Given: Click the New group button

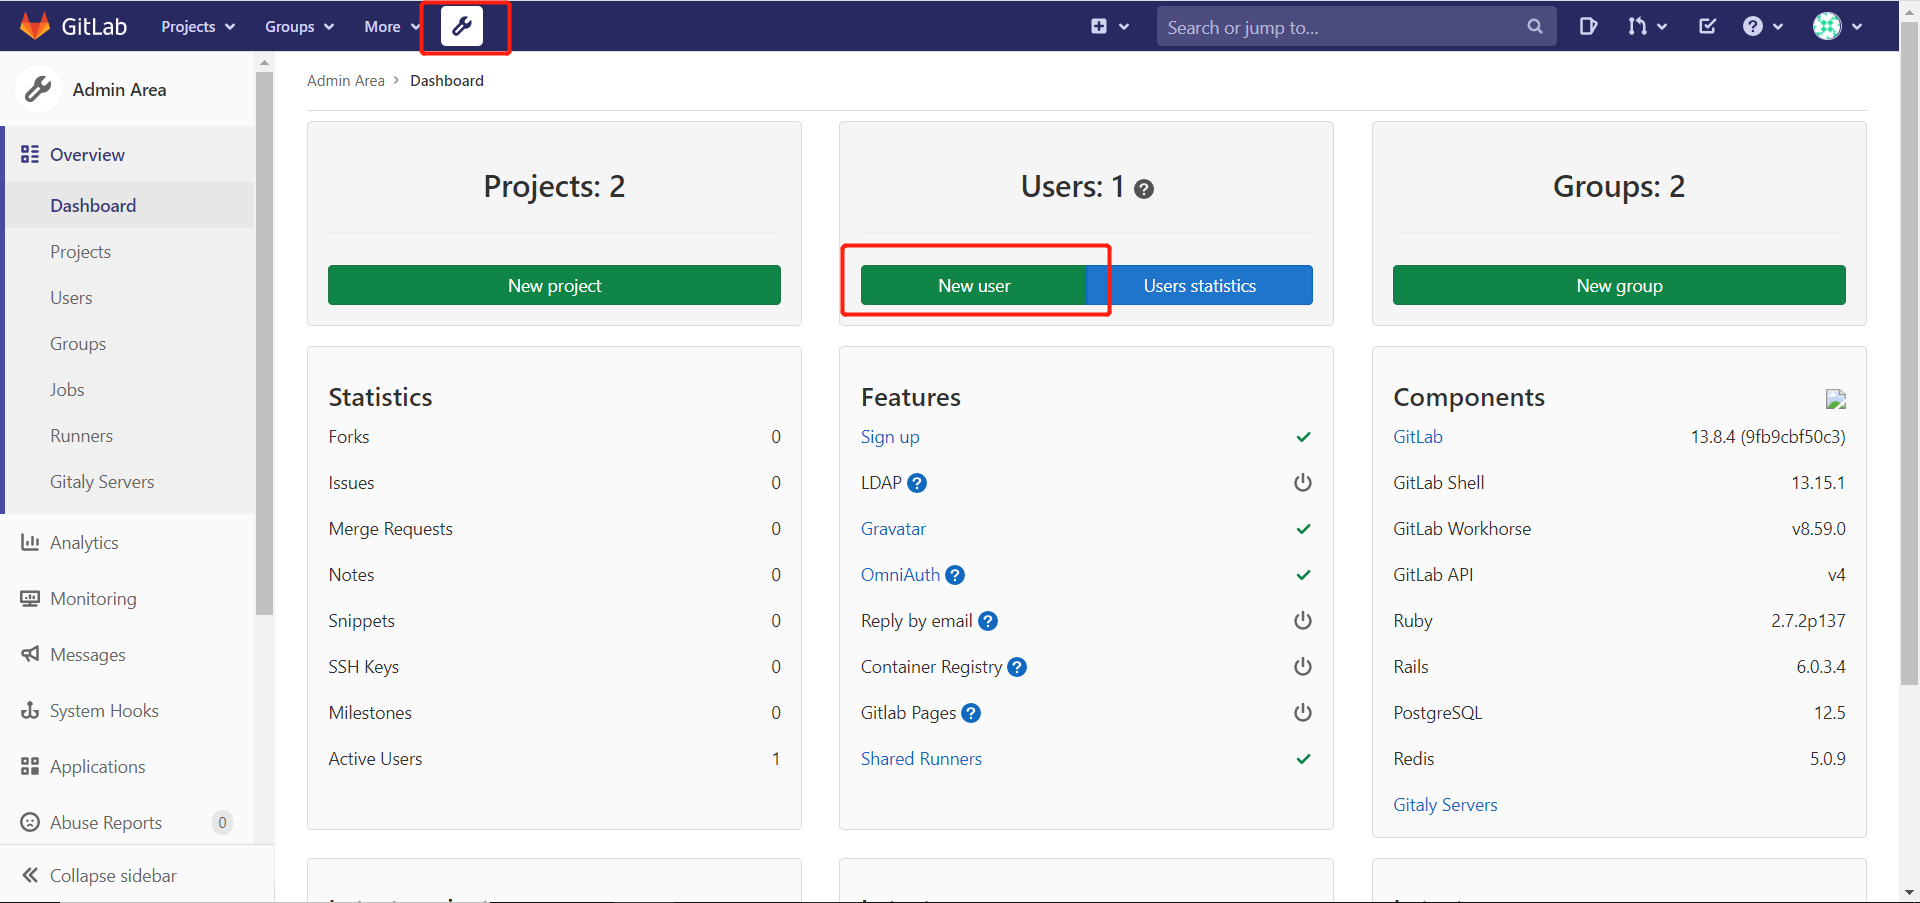Looking at the screenshot, I should (x=1619, y=285).
